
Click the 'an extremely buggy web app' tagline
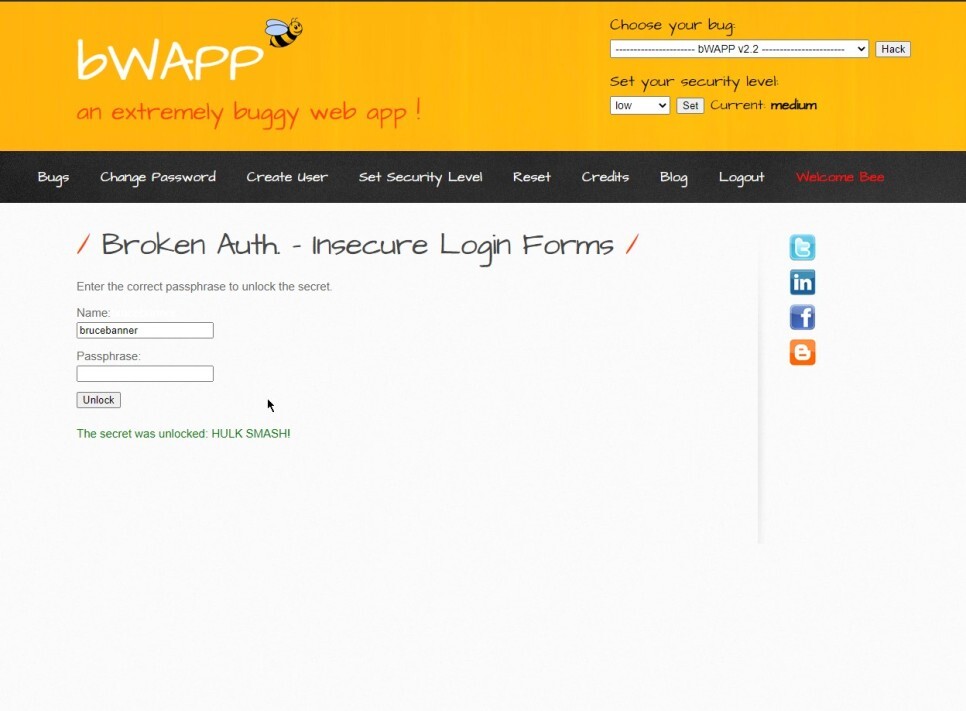[248, 113]
